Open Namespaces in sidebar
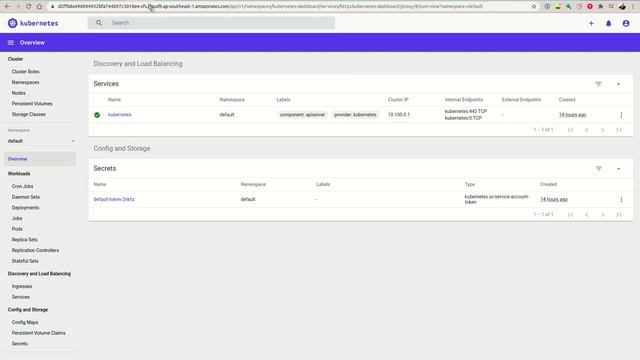The image size is (640, 360). (25, 82)
